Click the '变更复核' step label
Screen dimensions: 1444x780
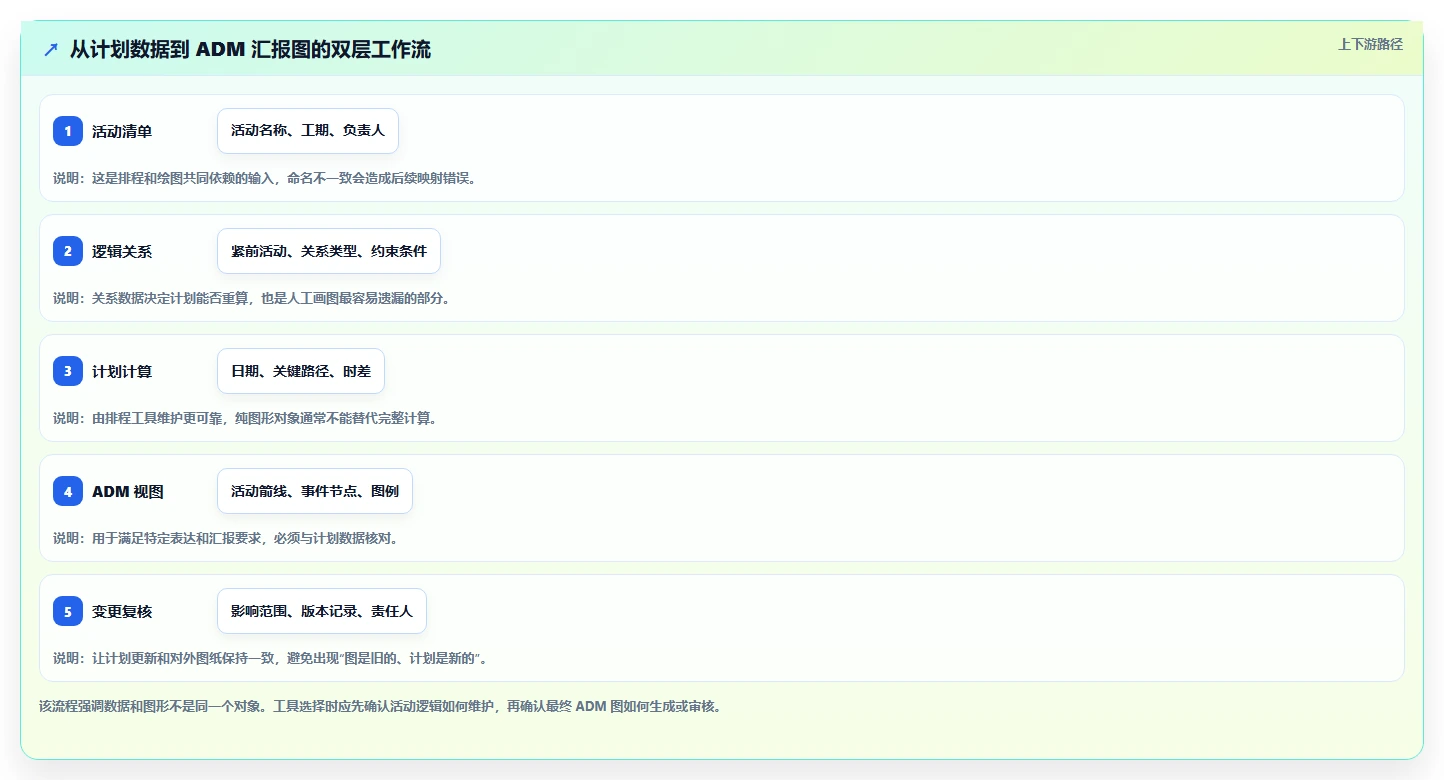122,611
